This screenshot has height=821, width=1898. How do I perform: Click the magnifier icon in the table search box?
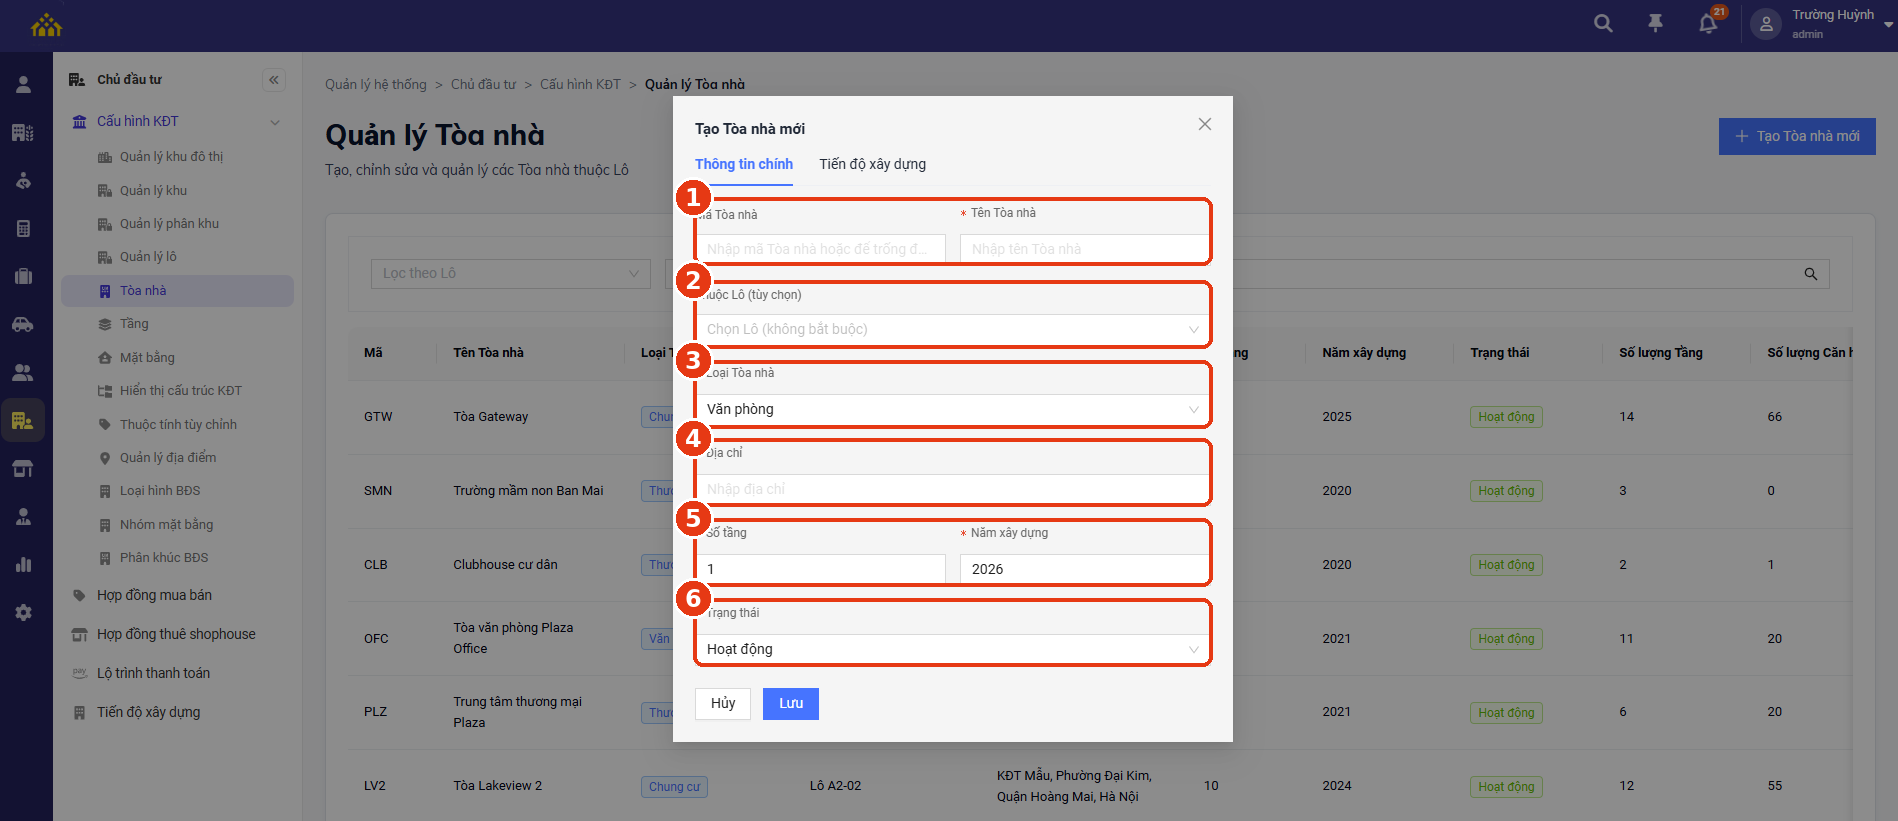(1810, 274)
